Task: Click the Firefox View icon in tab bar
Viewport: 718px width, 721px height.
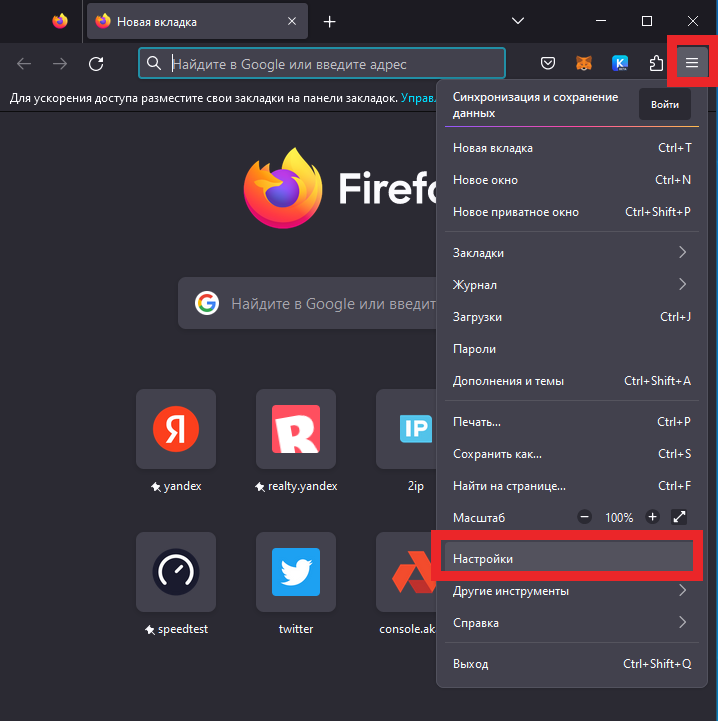Action: 60,21
